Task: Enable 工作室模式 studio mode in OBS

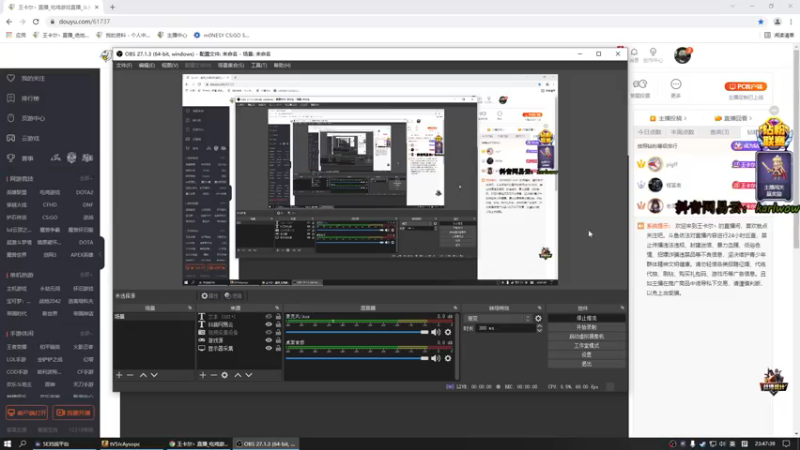Action: 586,345
